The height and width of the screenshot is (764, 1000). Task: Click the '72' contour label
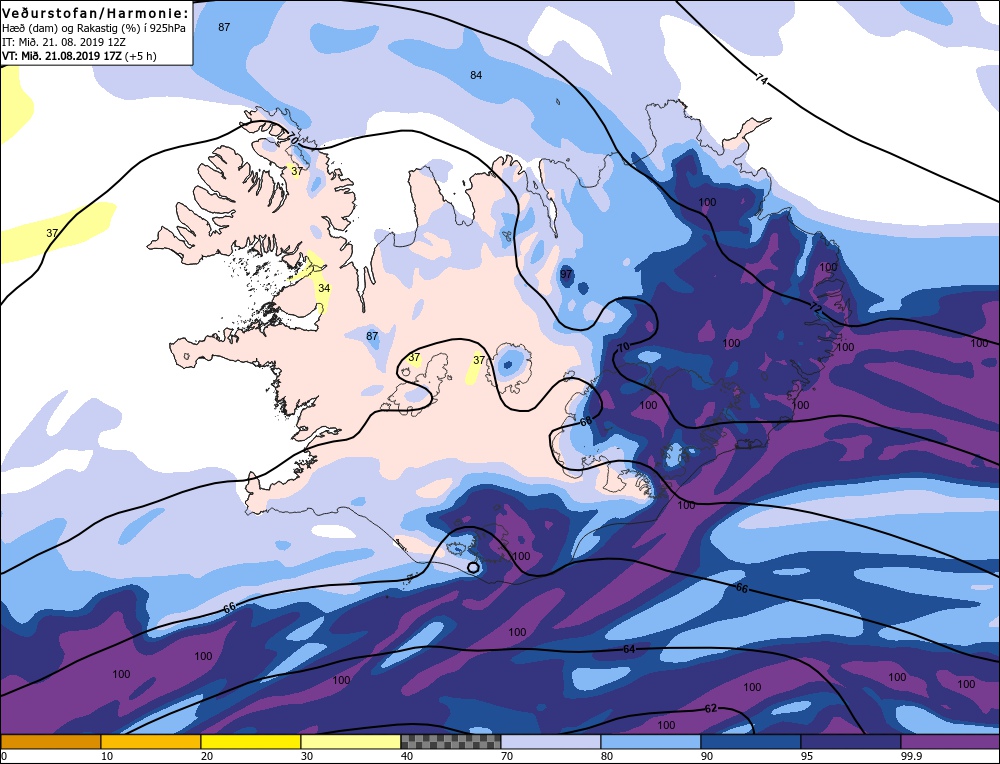click(815, 308)
